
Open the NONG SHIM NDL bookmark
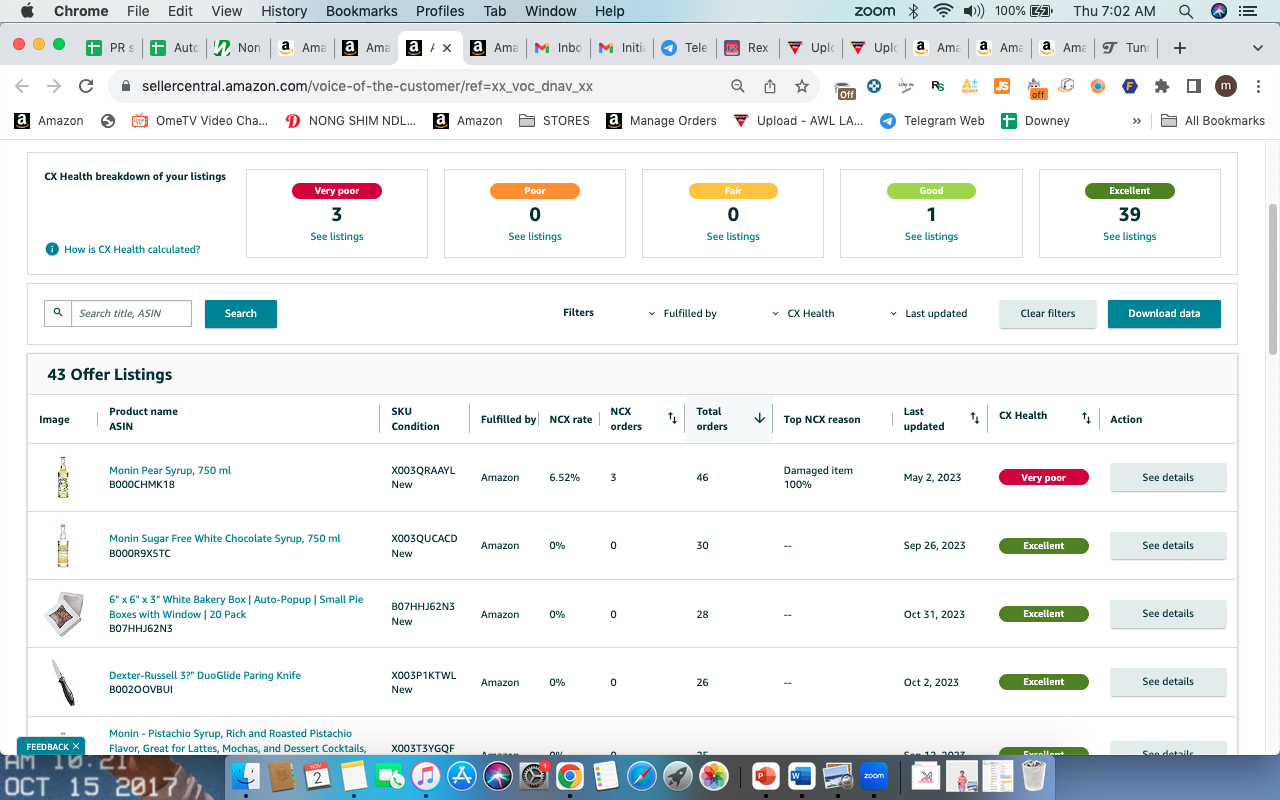pyautogui.click(x=352, y=121)
